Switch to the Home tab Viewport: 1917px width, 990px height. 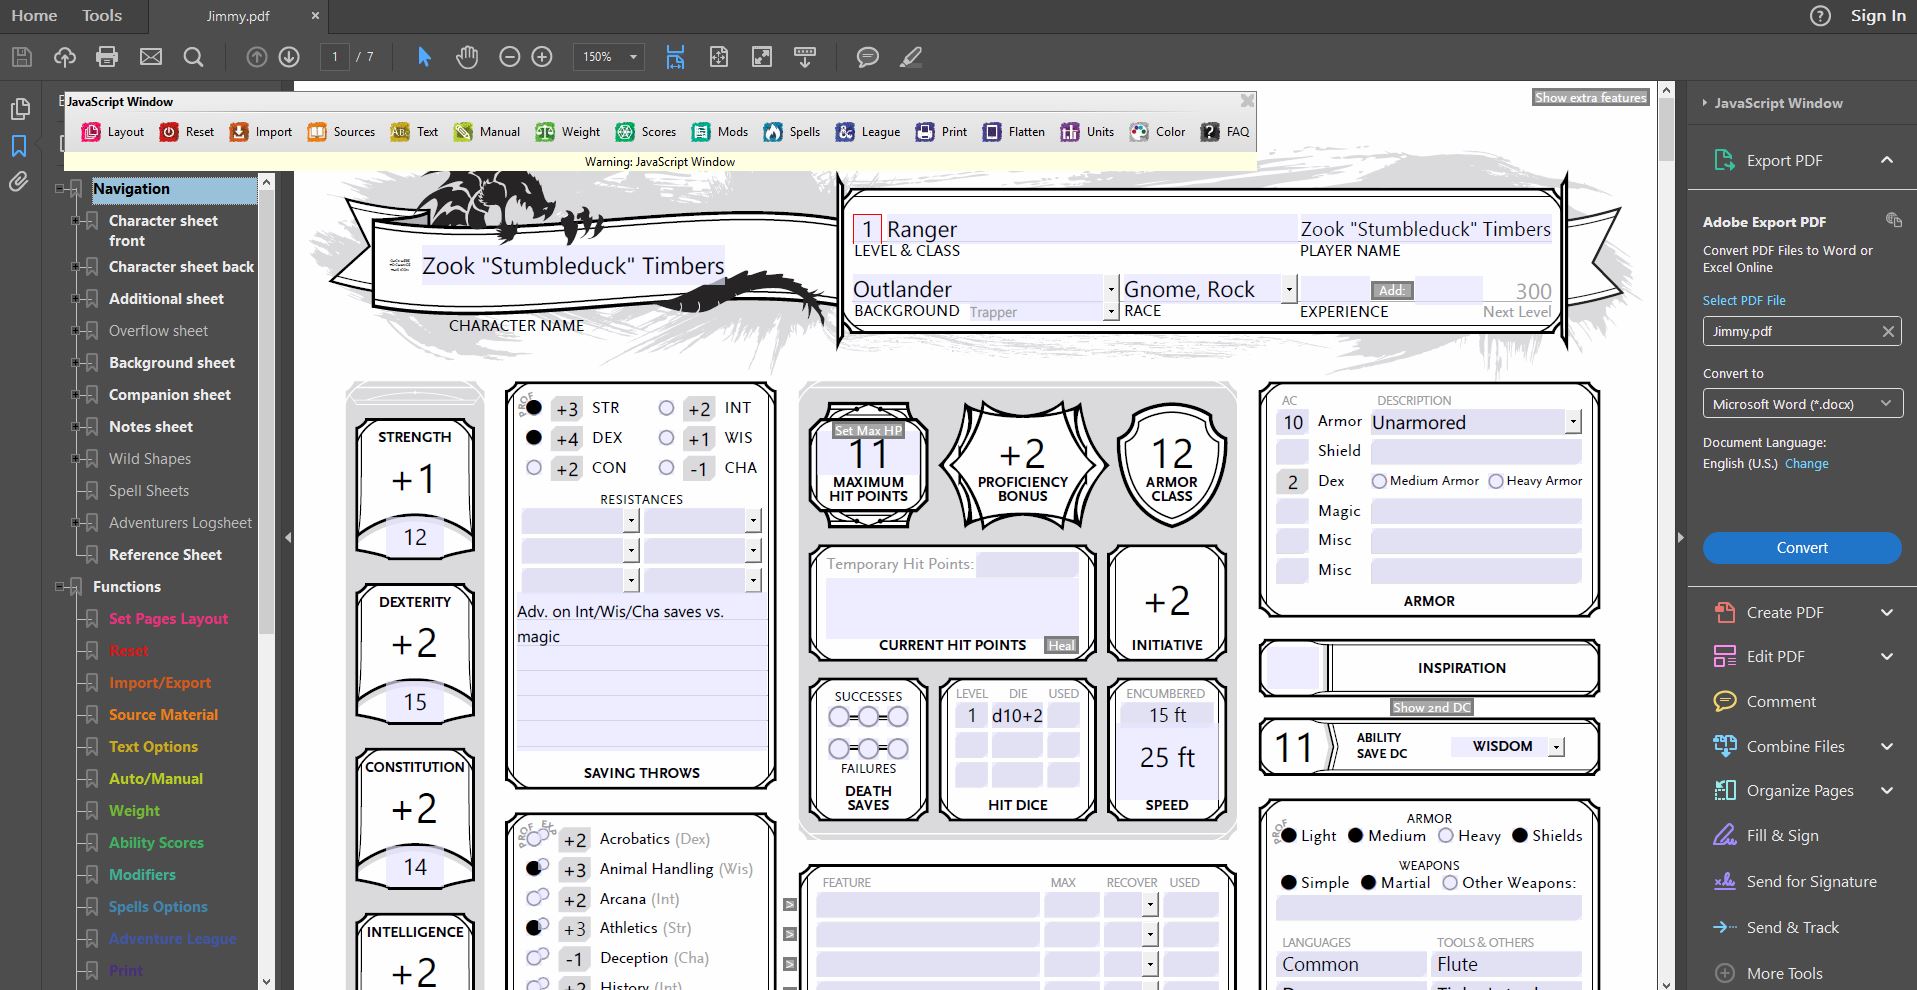tap(34, 15)
